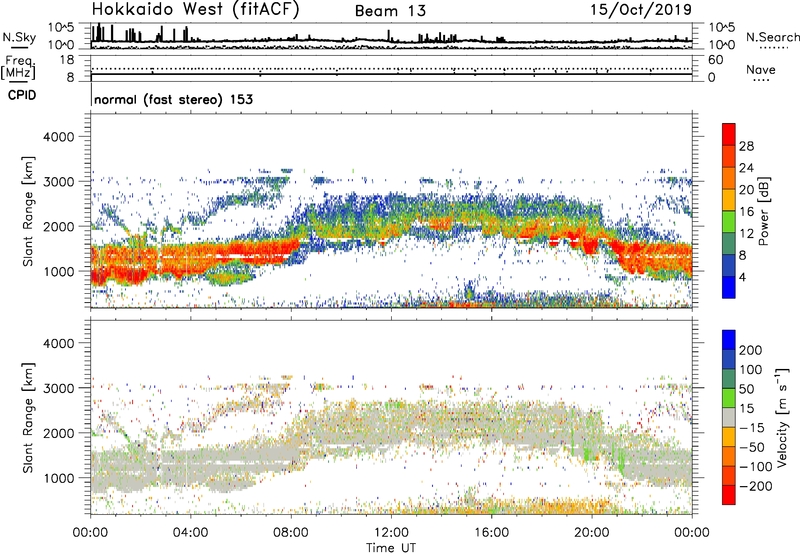800x554 pixels.
Task: Click the yellow 16–20 dB Power colorbar segment
Action: click(x=729, y=200)
